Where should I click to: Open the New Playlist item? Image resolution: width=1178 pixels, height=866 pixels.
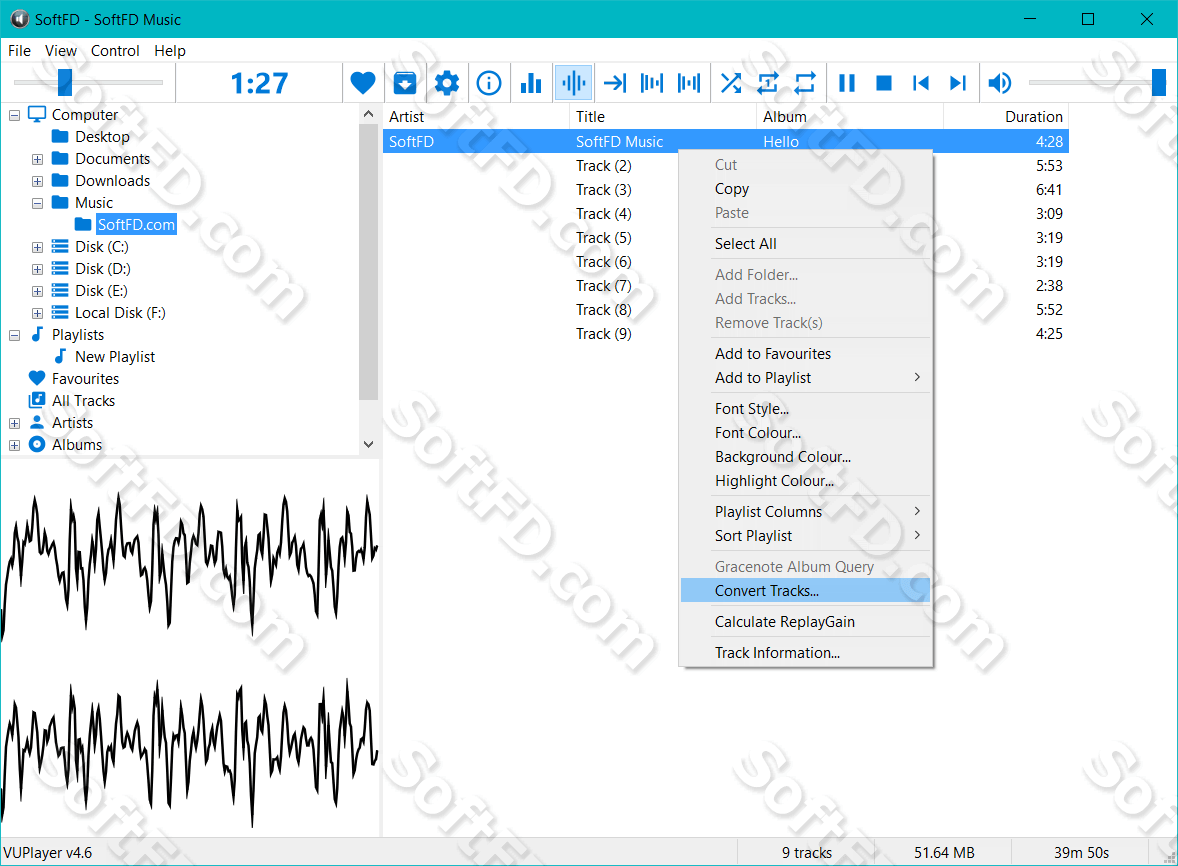[115, 357]
